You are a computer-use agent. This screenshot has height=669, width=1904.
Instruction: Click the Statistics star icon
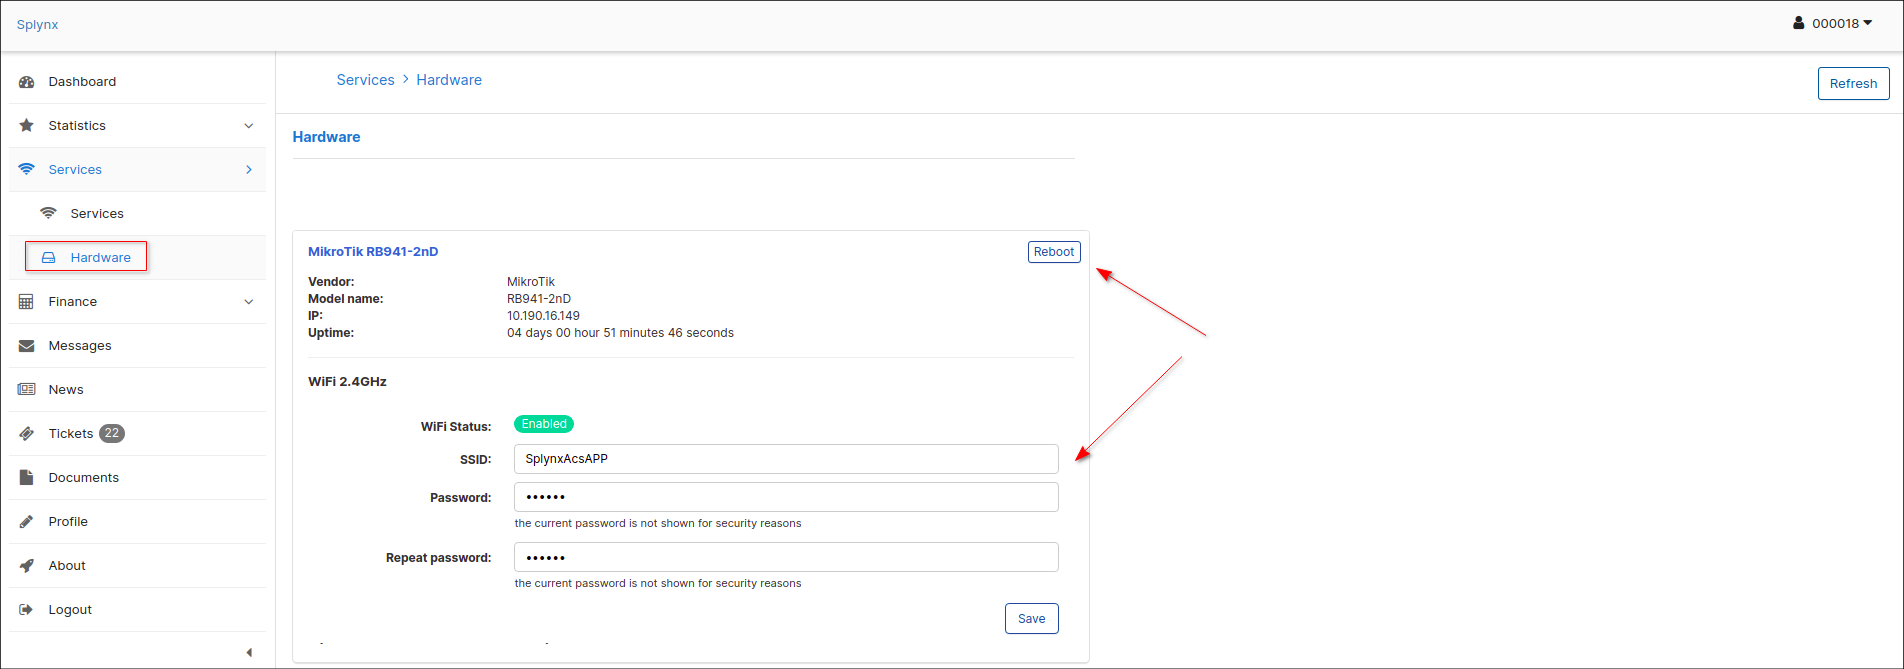tap(27, 126)
